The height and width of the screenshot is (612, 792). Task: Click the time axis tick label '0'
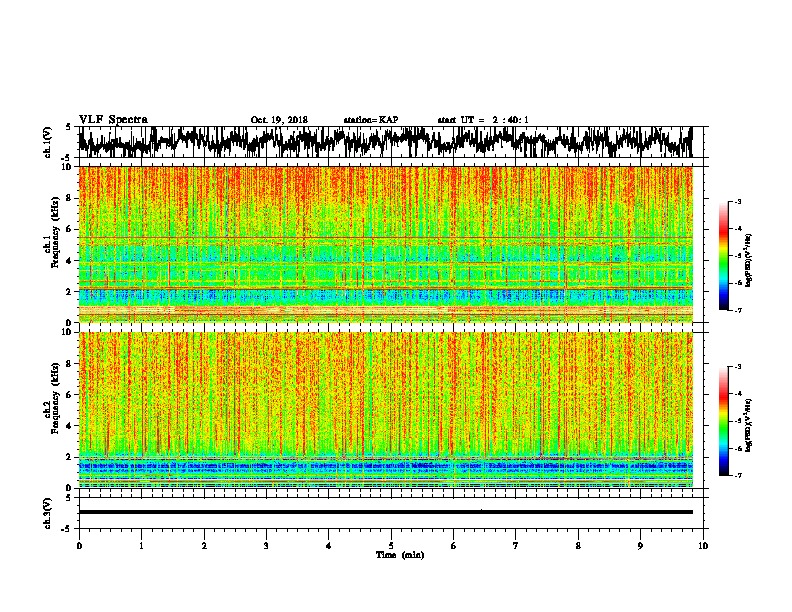point(79,546)
